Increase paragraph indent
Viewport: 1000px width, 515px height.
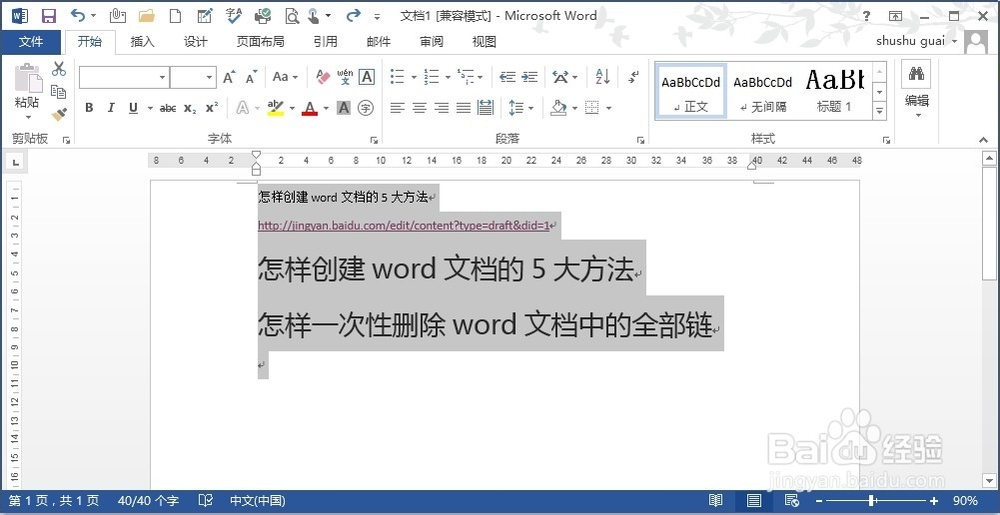pyautogui.click(x=529, y=77)
